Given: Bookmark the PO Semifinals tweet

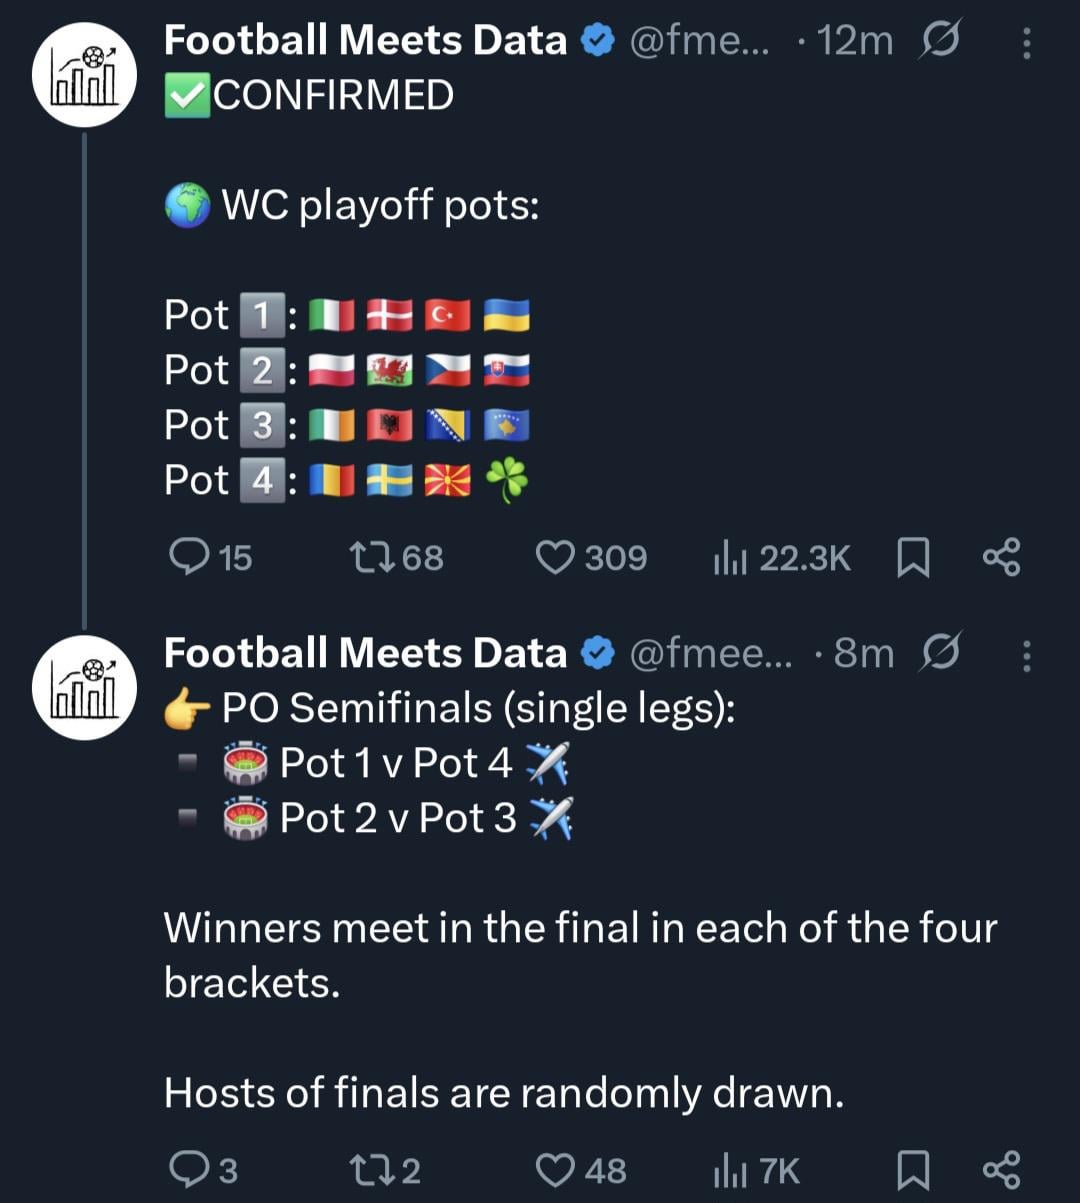Looking at the screenshot, I should pyautogui.click(x=912, y=1170).
